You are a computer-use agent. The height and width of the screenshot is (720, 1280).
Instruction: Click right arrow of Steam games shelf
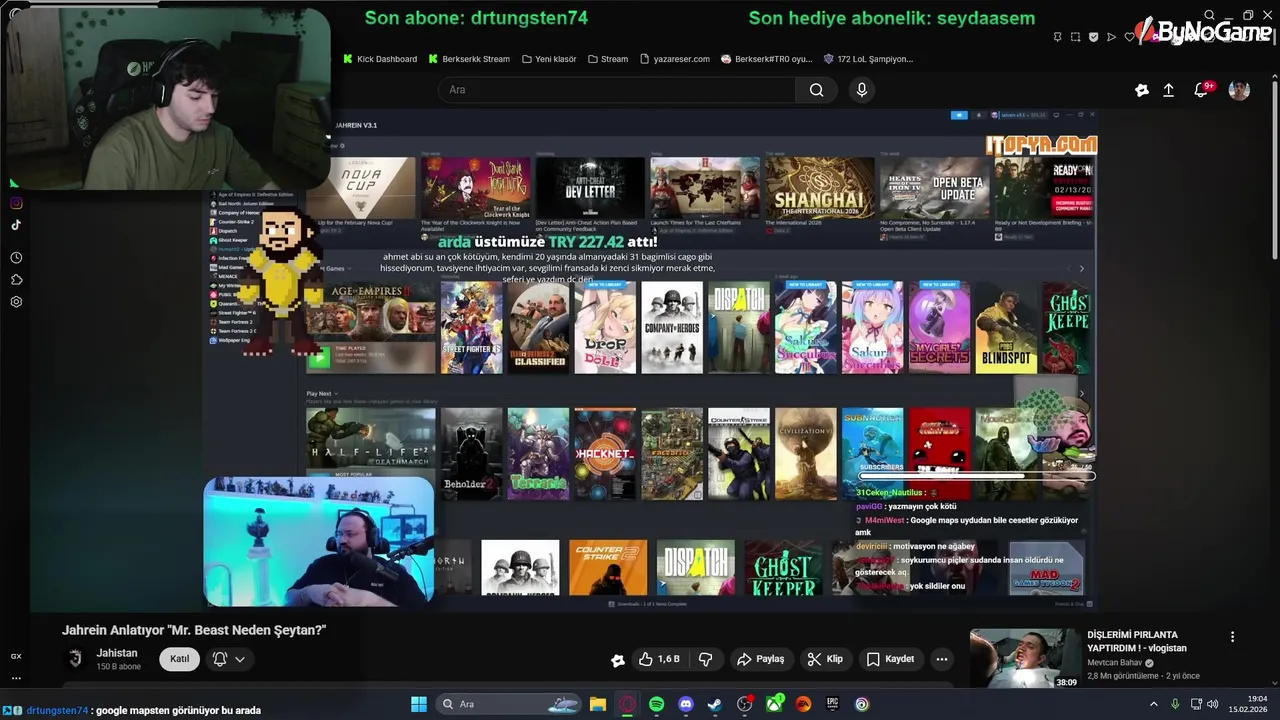pos(1081,268)
